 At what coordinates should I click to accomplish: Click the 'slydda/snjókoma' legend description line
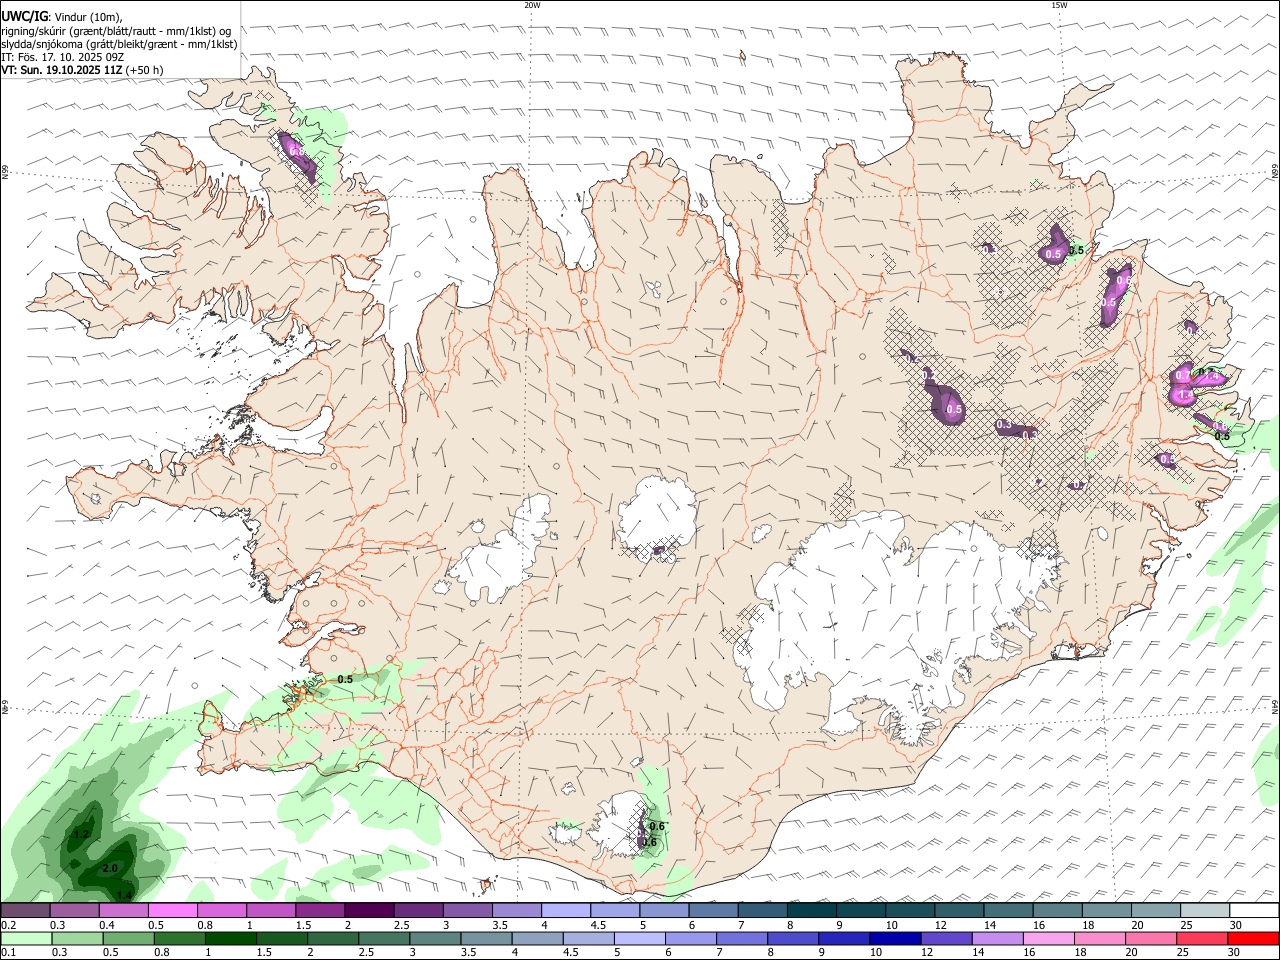pyautogui.click(x=119, y=44)
